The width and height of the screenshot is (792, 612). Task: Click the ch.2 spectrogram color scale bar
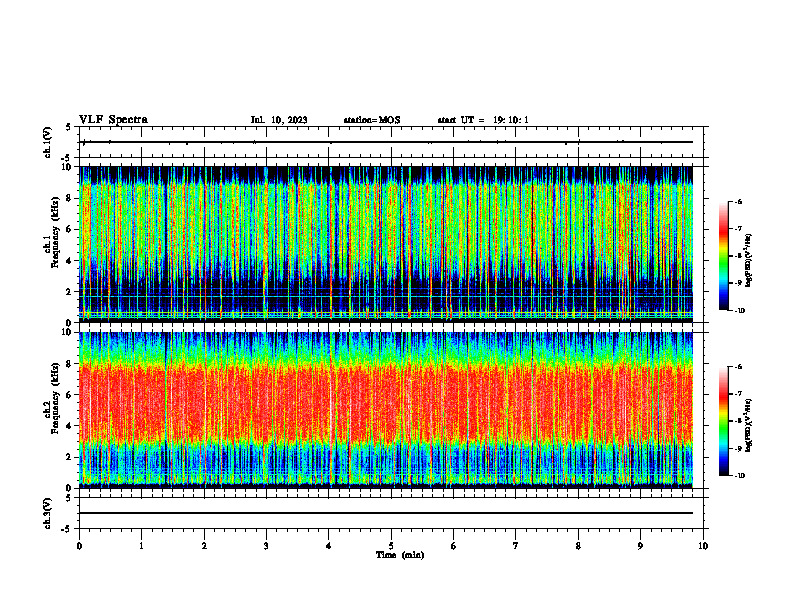click(723, 421)
